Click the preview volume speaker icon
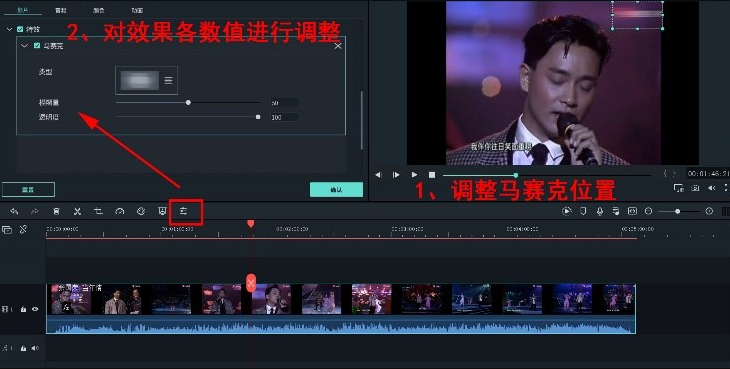Screen dimensions: 730x369 coord(712,188)
